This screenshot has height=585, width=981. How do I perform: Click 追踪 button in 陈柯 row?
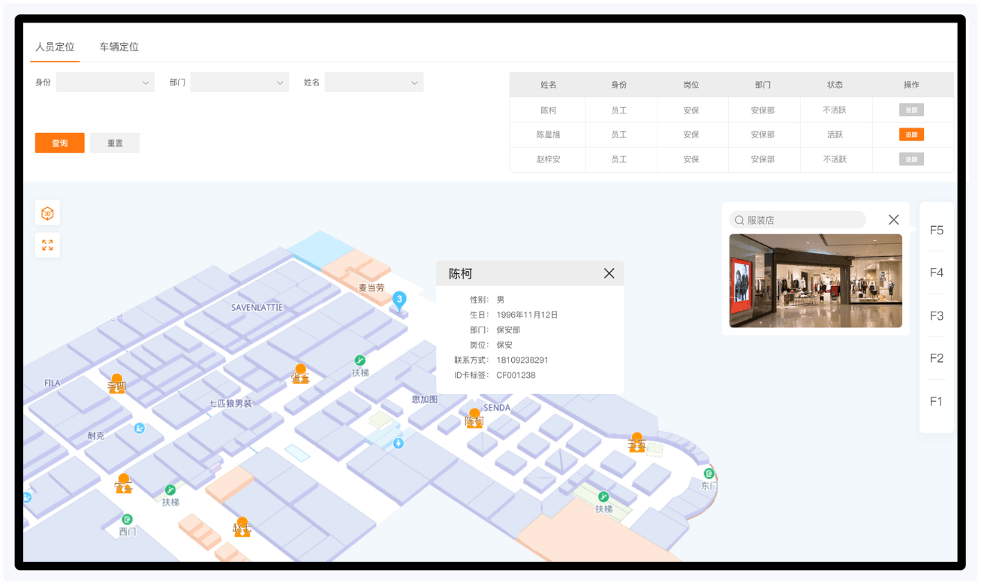click(x=912, y=110)
